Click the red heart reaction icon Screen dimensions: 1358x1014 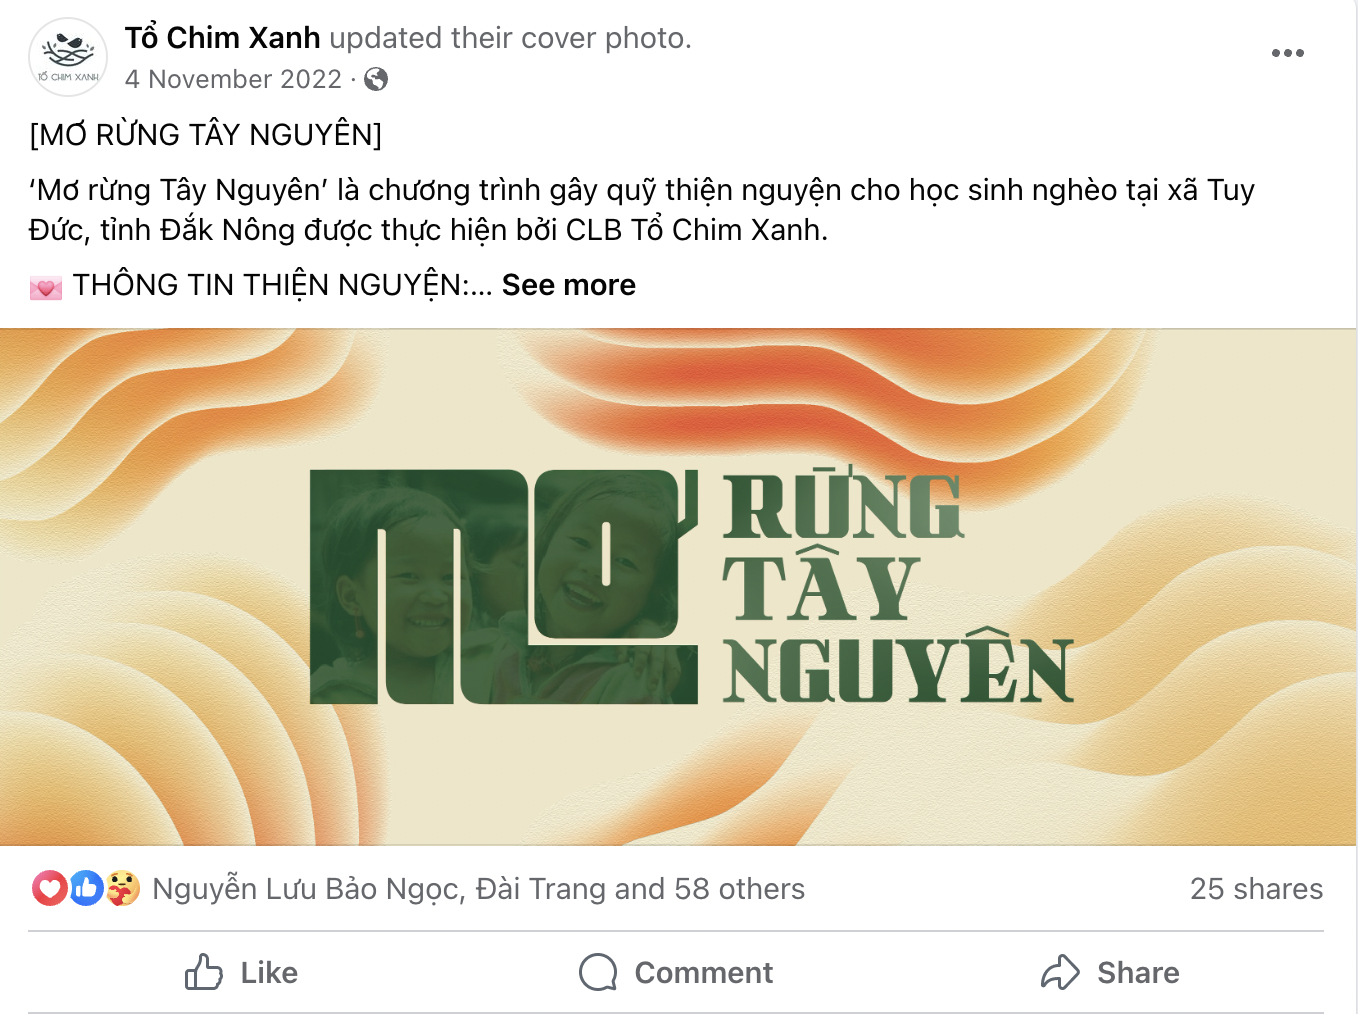pos(49,888)
